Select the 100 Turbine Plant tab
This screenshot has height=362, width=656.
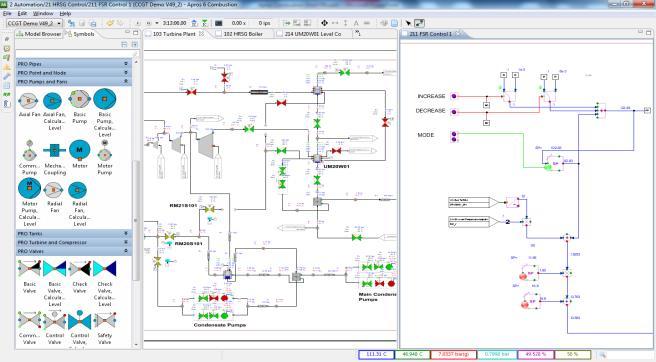[x=174, y=34]
